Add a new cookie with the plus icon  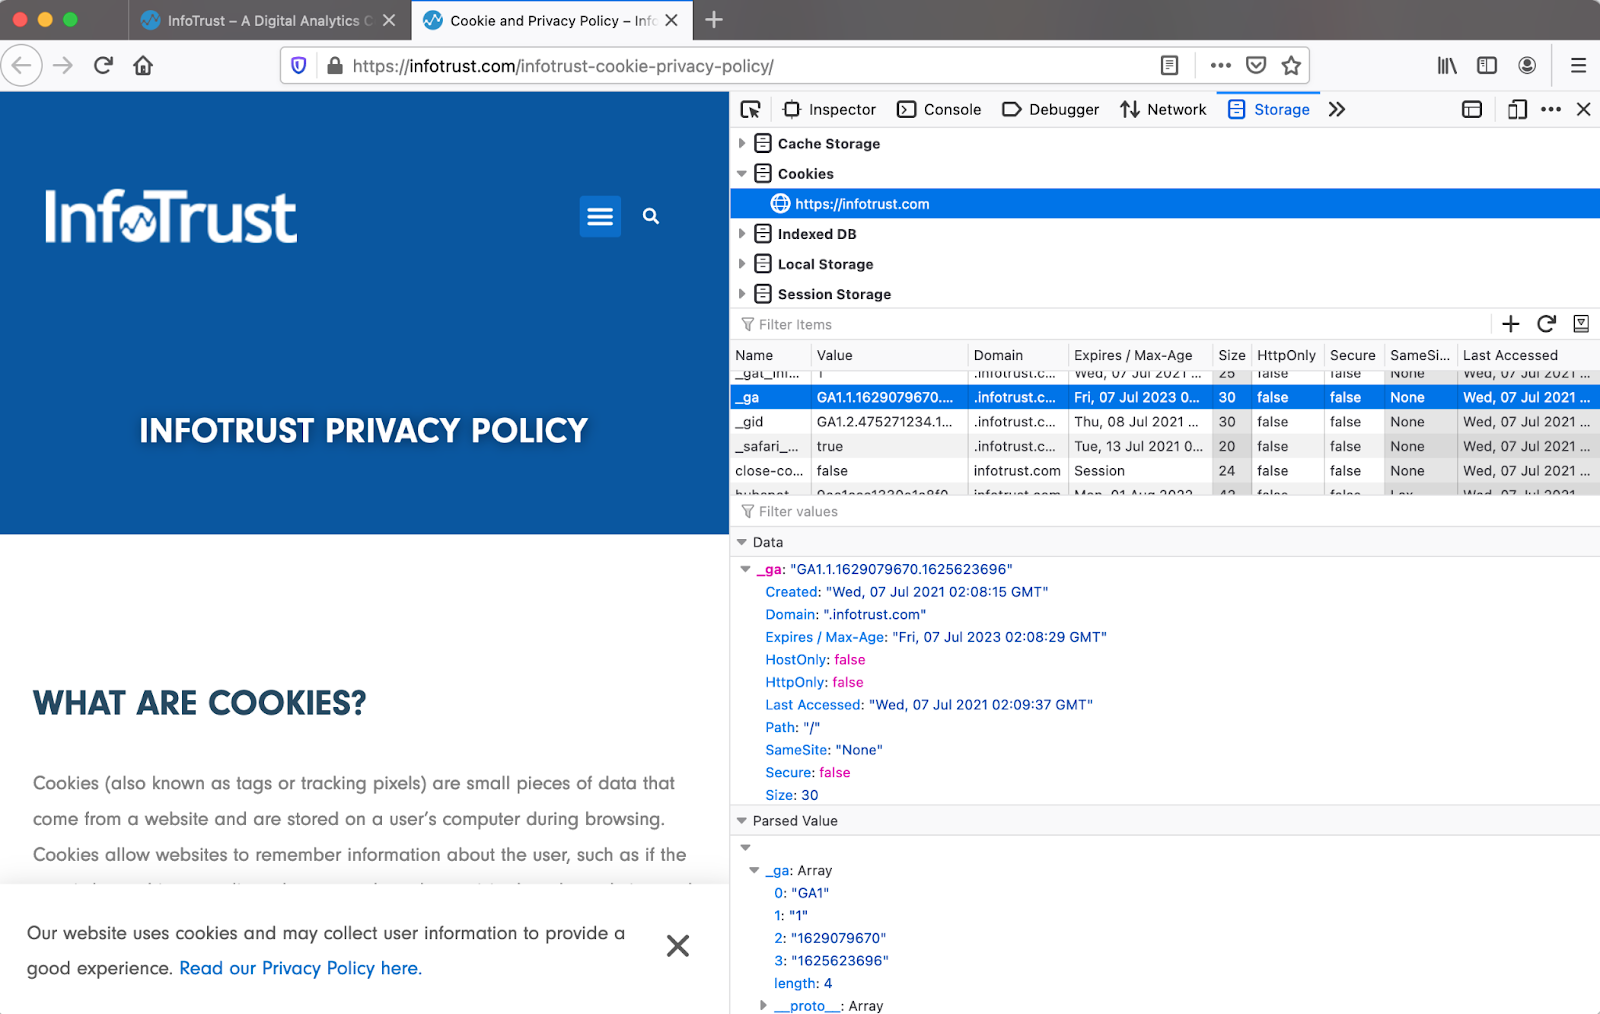pos(1511,323)
